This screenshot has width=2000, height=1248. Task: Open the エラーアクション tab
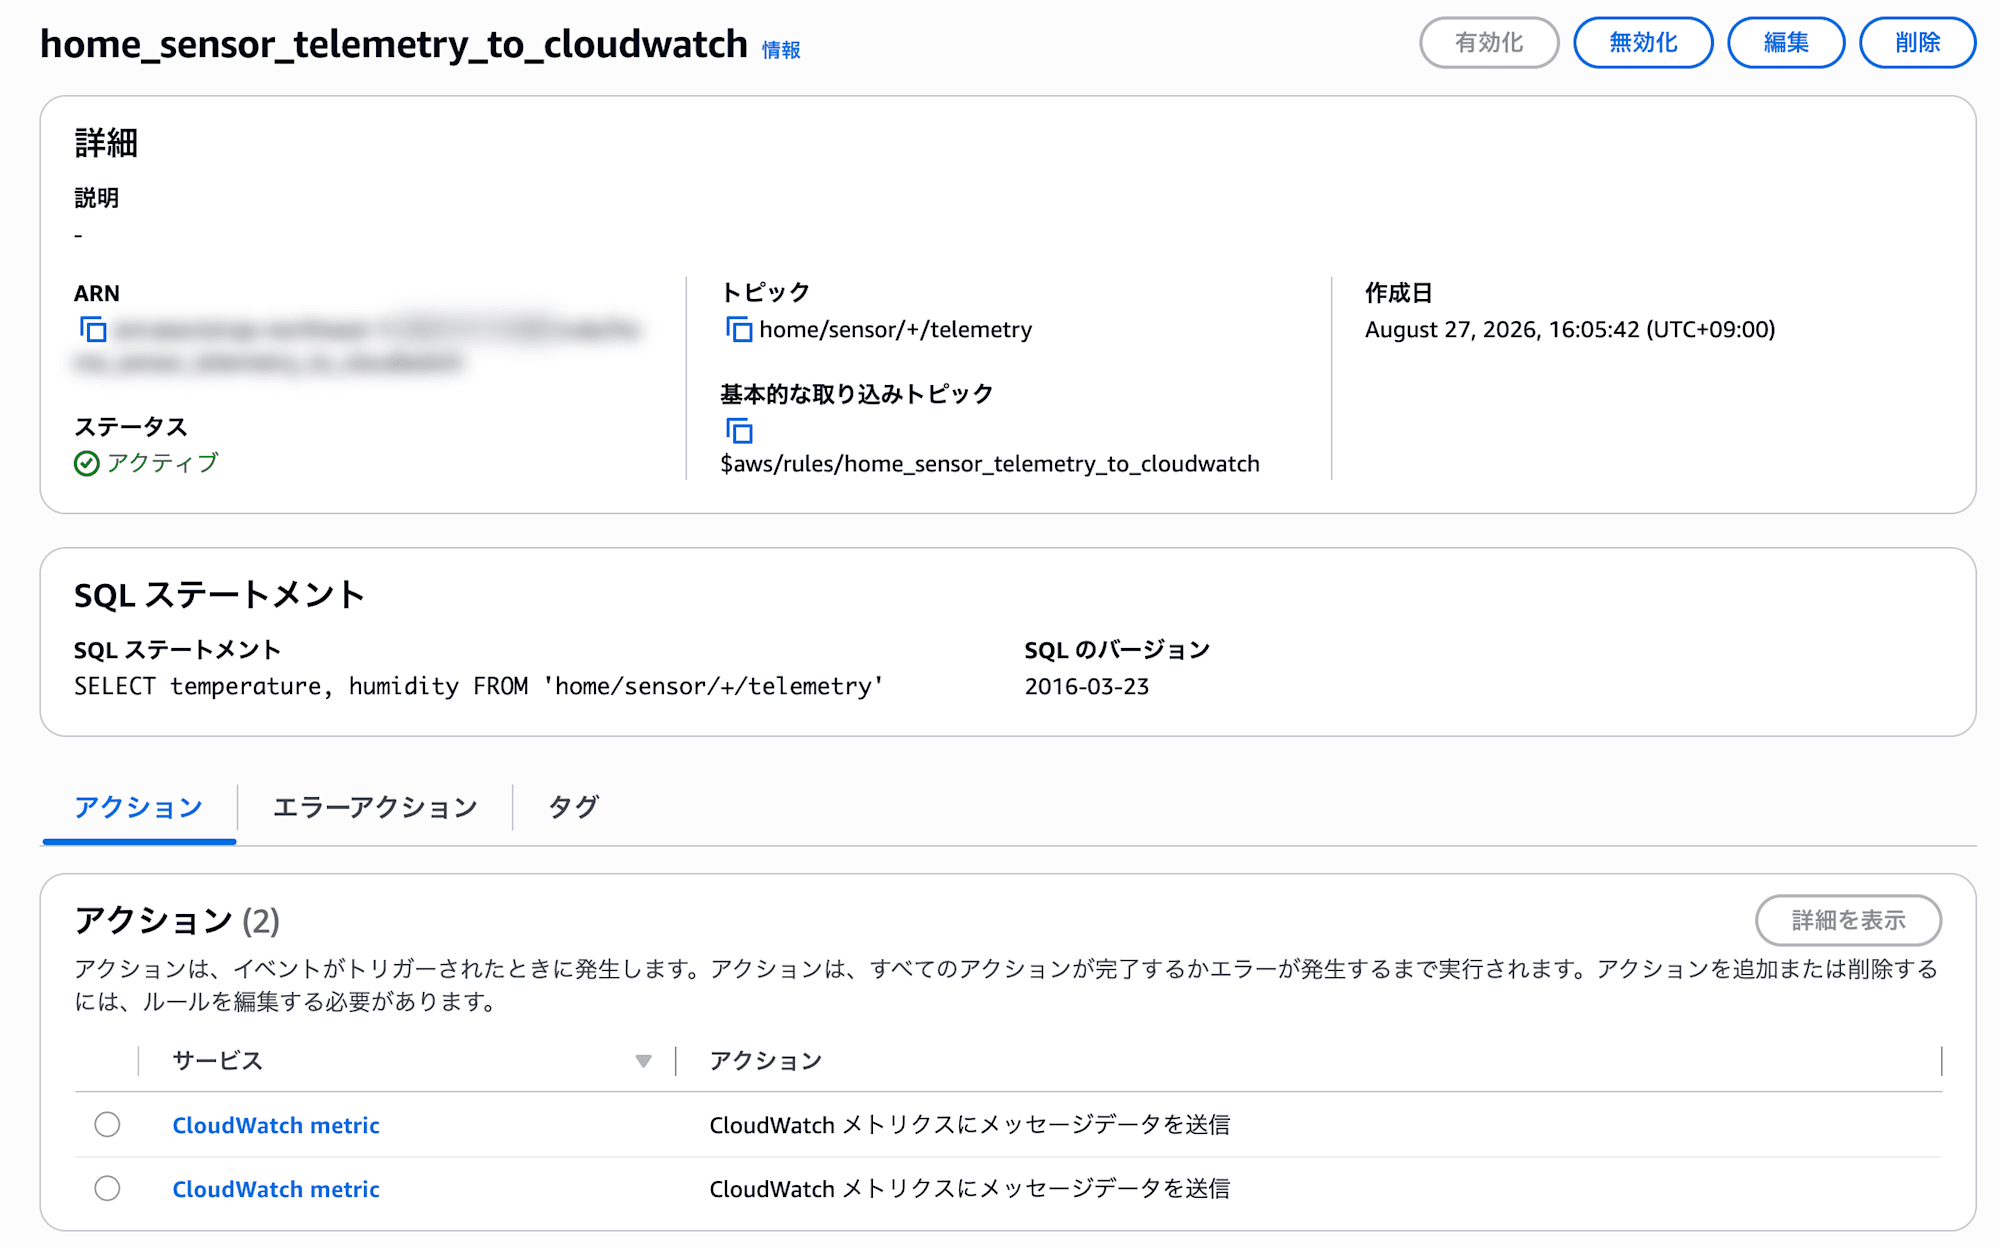pyautogui.click(x=375, y=807)
